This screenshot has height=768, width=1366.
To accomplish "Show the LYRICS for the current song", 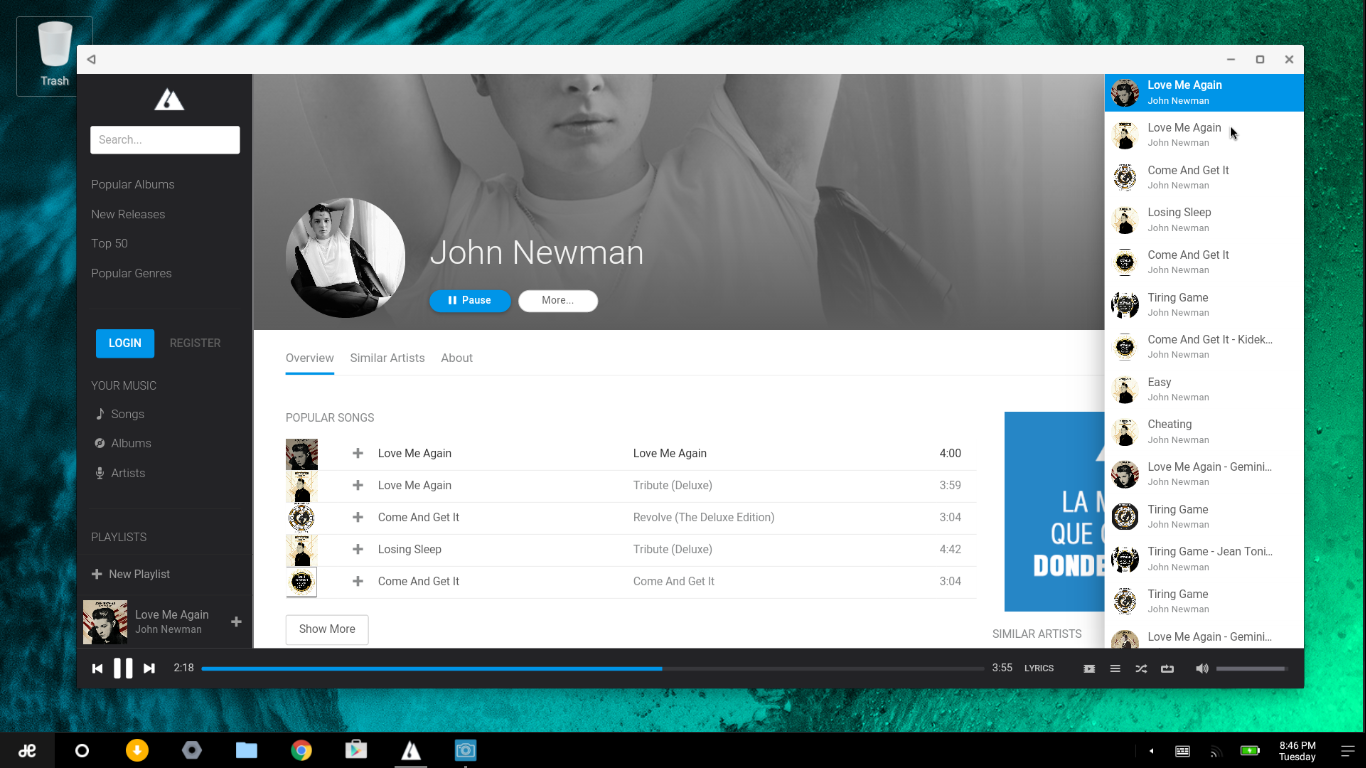I will [x=1039, y=668].
